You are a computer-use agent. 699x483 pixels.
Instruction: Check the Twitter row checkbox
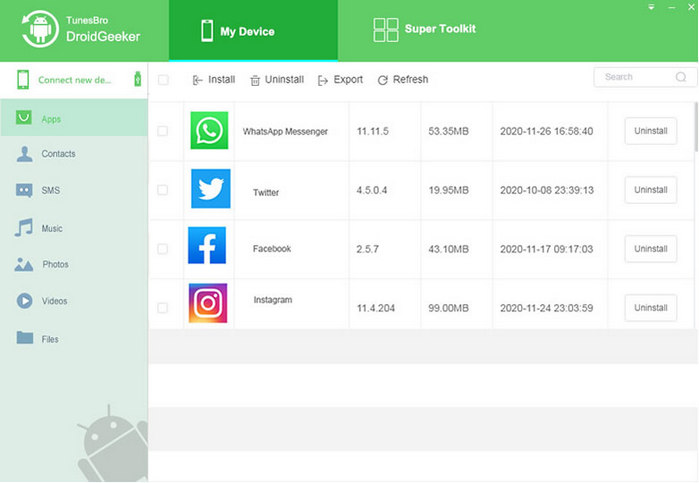tap(163, 190)
